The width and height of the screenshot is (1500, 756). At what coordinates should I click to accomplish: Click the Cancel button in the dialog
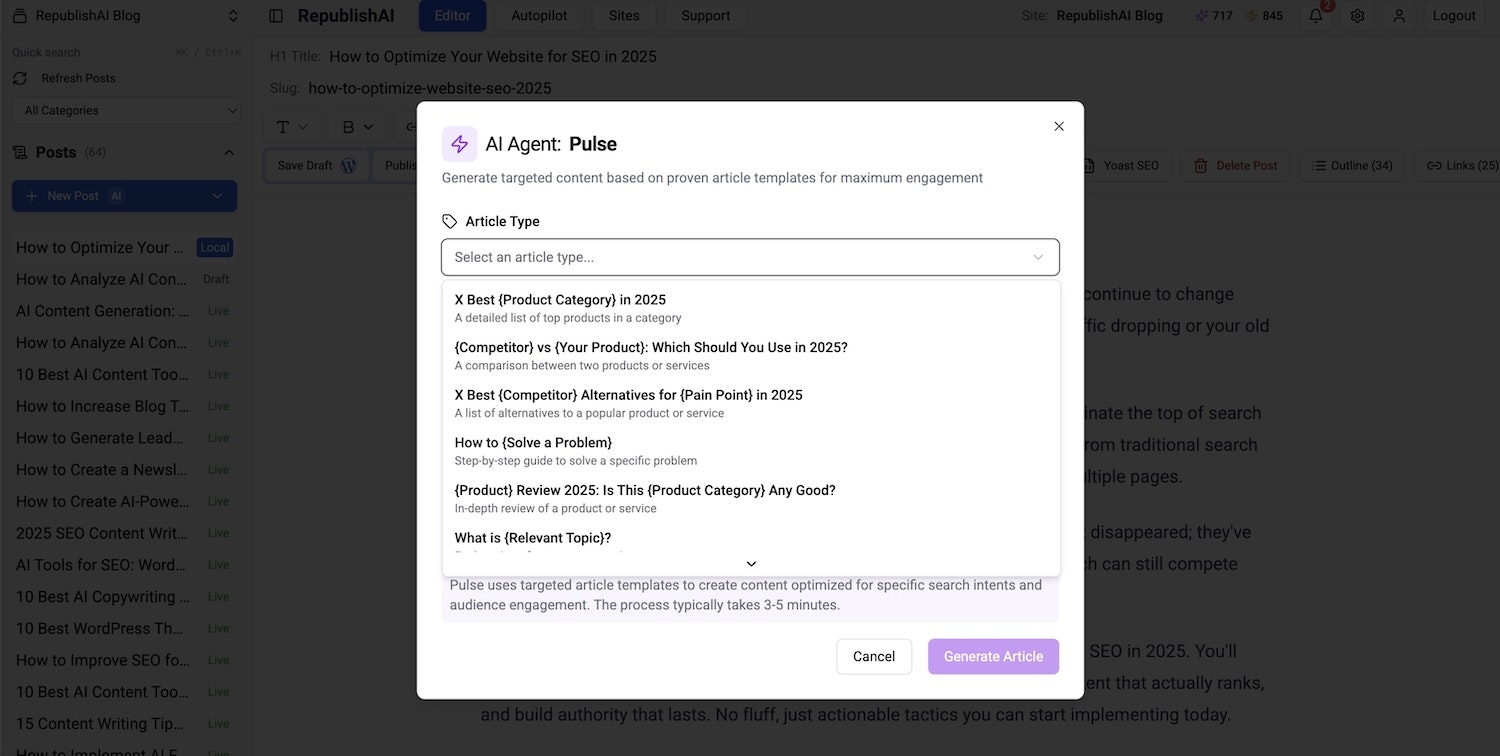(x=874, y=656)
